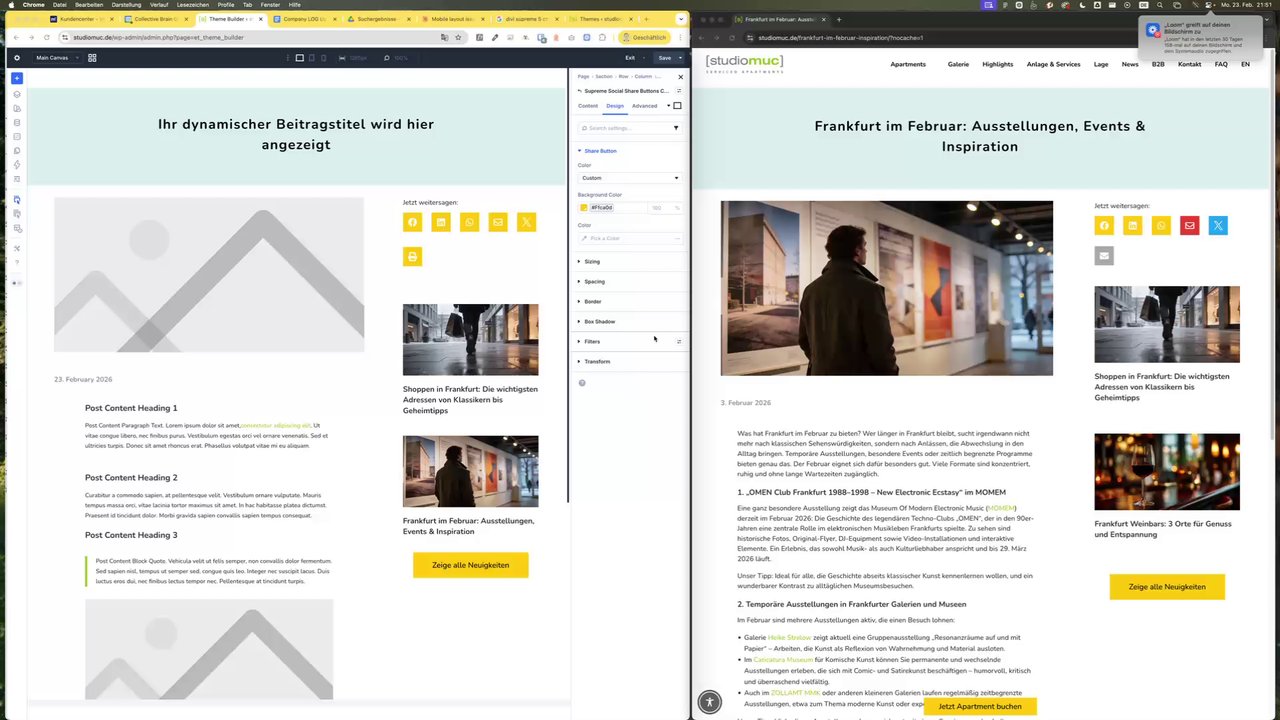The width and height of the screenshot is (1280, 720).
Task: Click Save in the Divi builder
Action: tap(665, 58)
